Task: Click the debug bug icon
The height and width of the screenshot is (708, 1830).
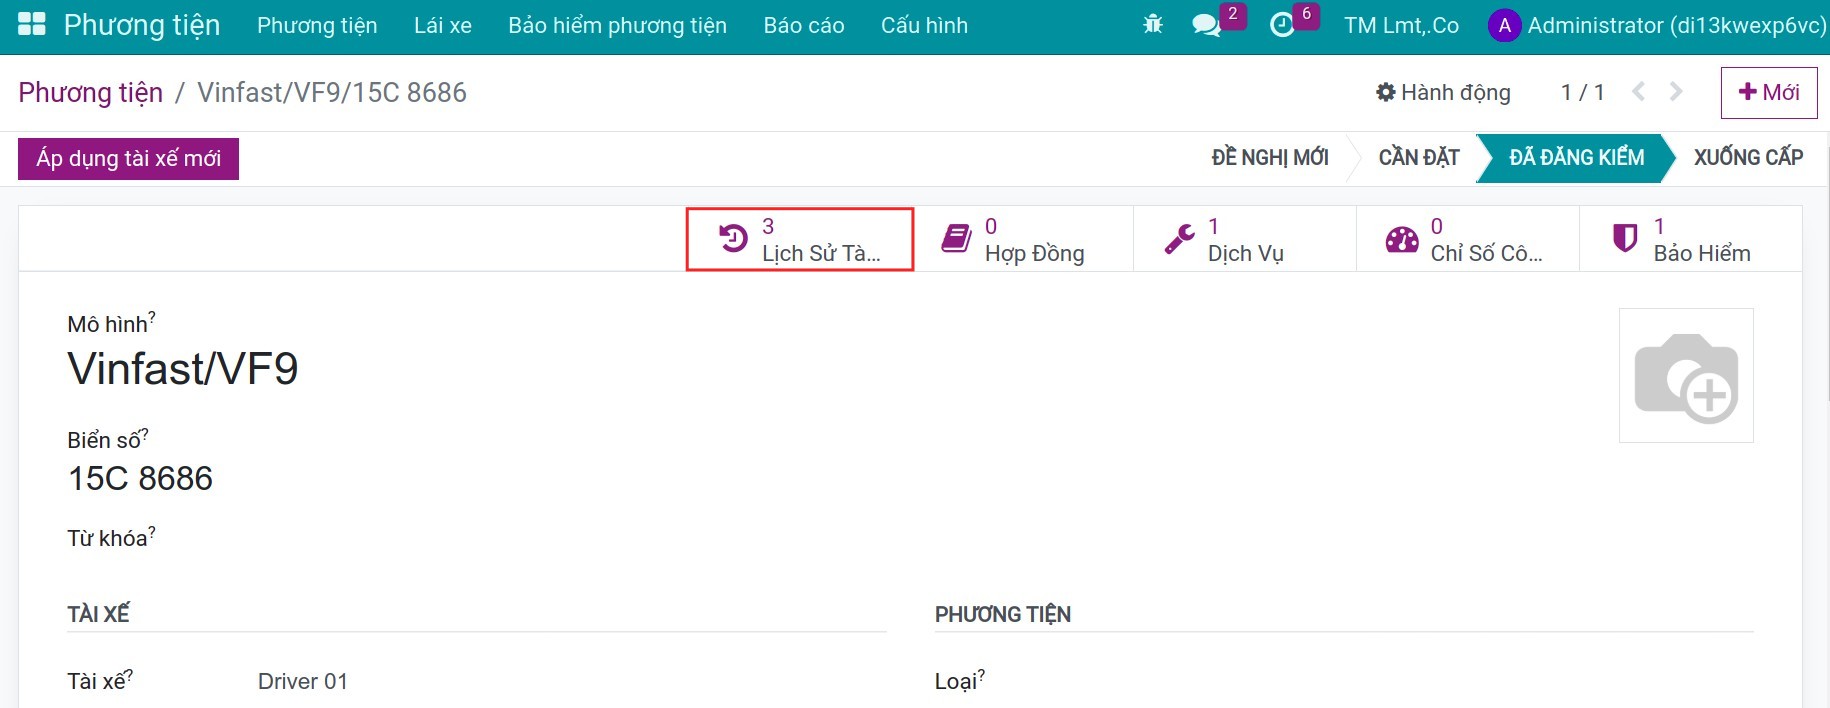Action: point(1153,25)
